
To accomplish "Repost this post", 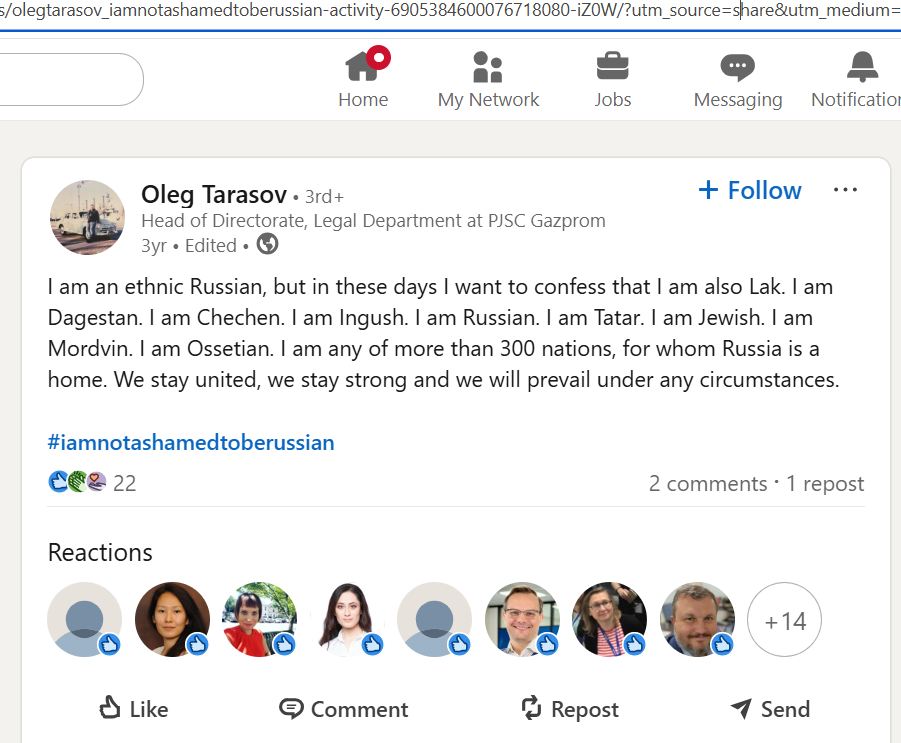I will tap(570, 709).
